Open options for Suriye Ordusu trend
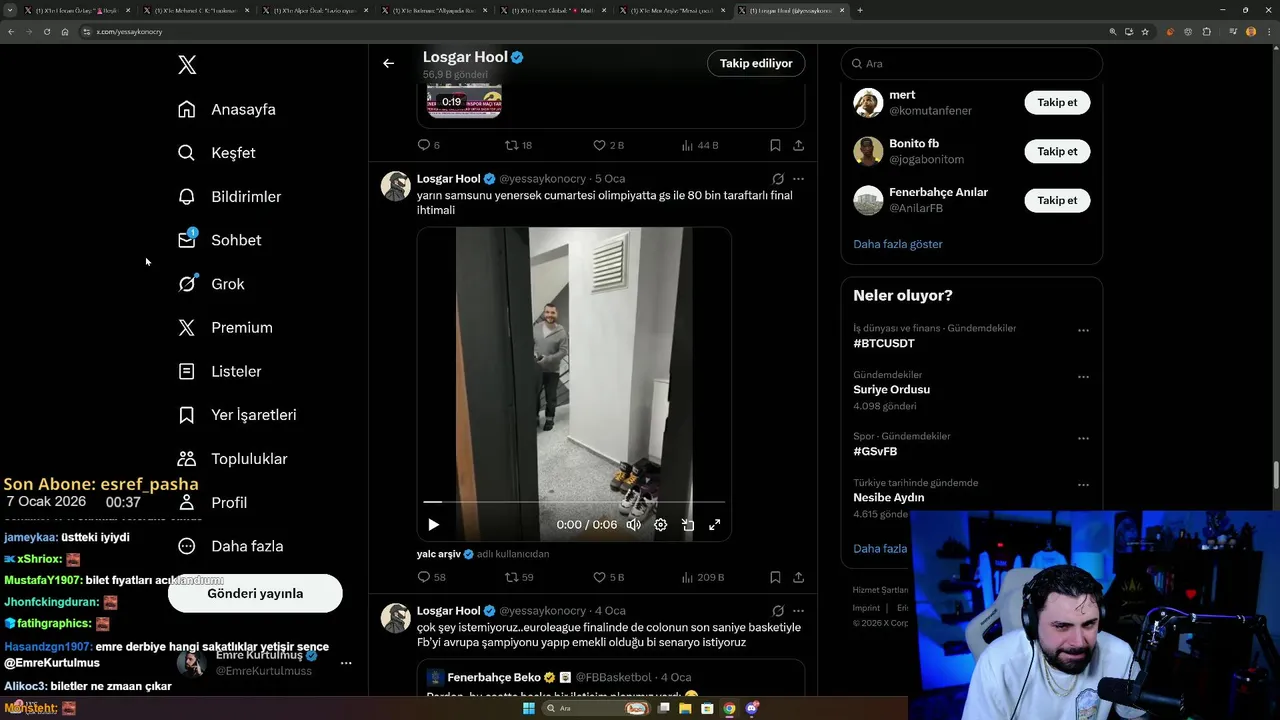 1083,377
